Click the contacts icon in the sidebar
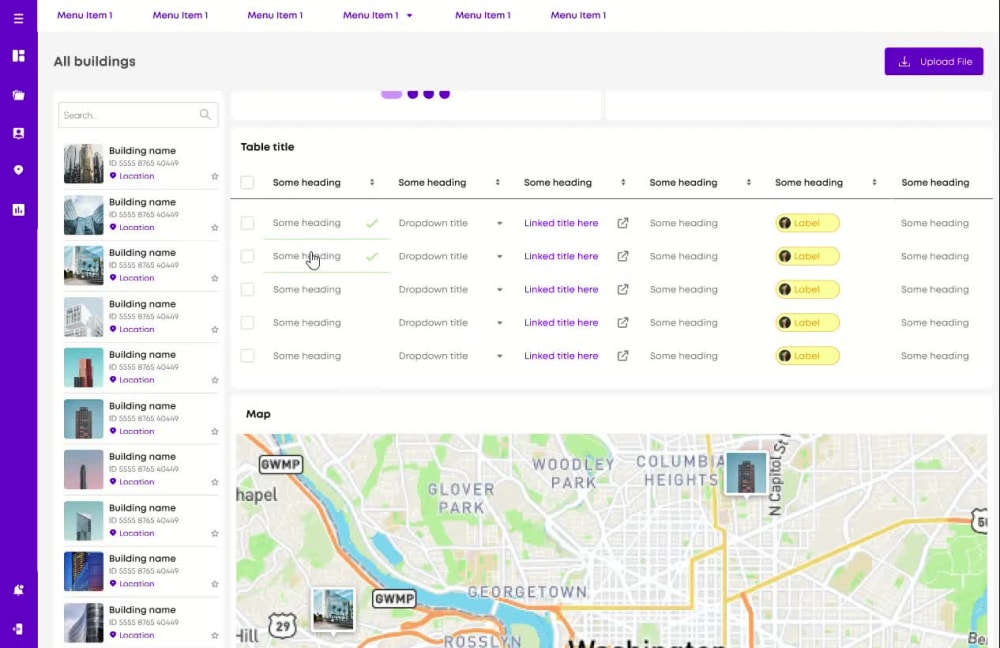1000x648 pixels. (18, 132)
